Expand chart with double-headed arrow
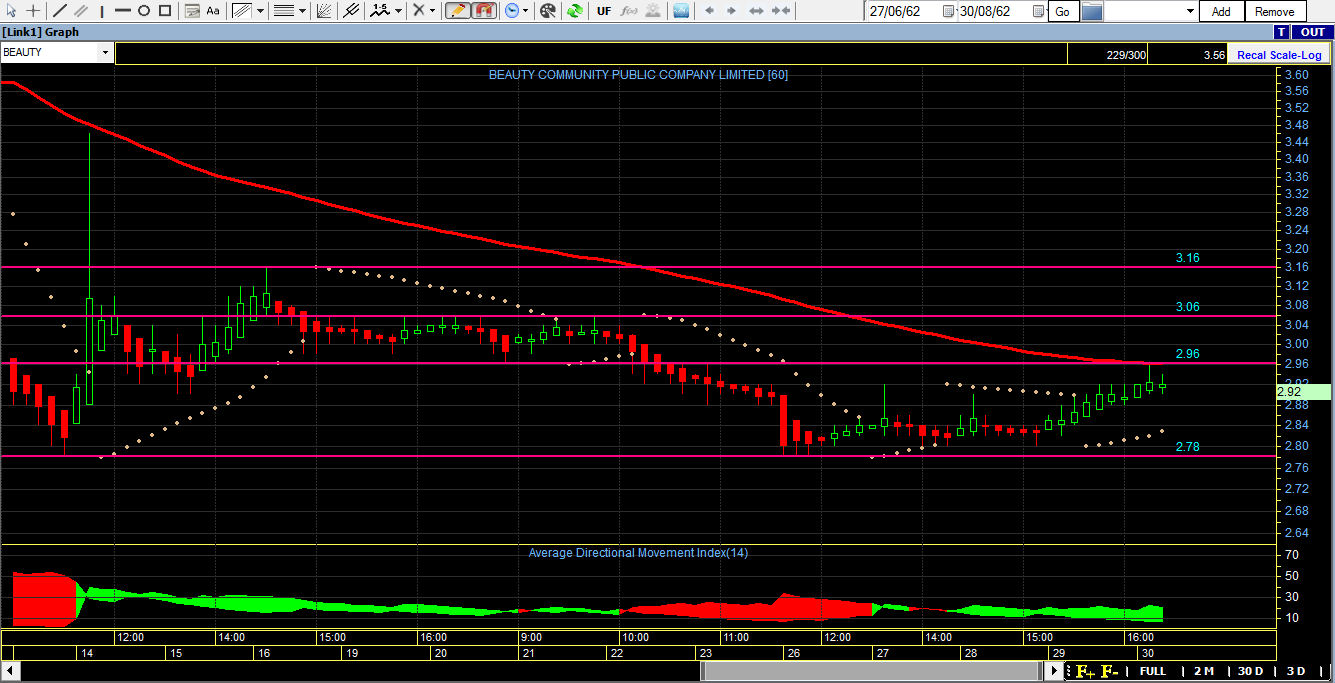The height and width of the screenshot is (683, 1335). click(756, 11)
